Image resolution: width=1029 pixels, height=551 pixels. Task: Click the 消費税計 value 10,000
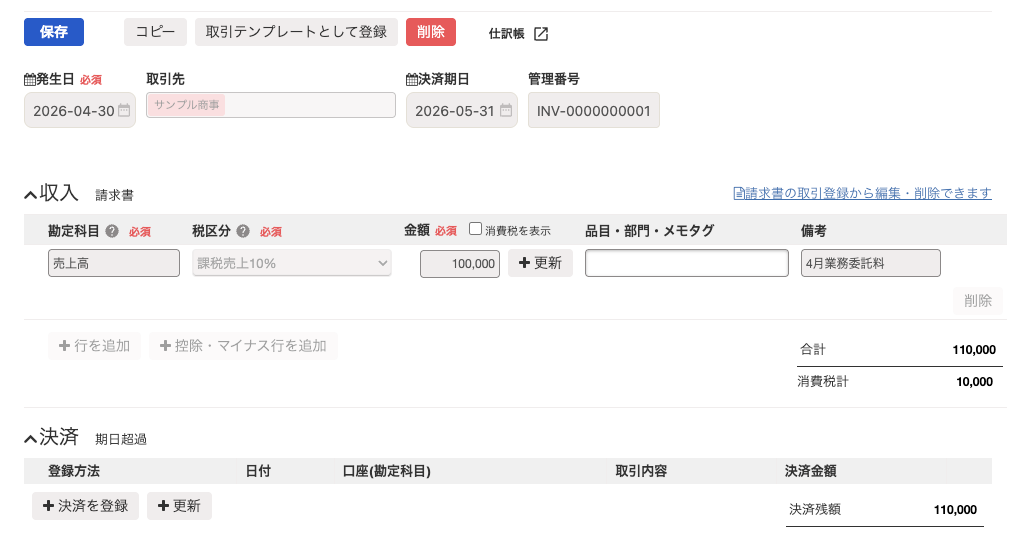(x=975, y=382)
